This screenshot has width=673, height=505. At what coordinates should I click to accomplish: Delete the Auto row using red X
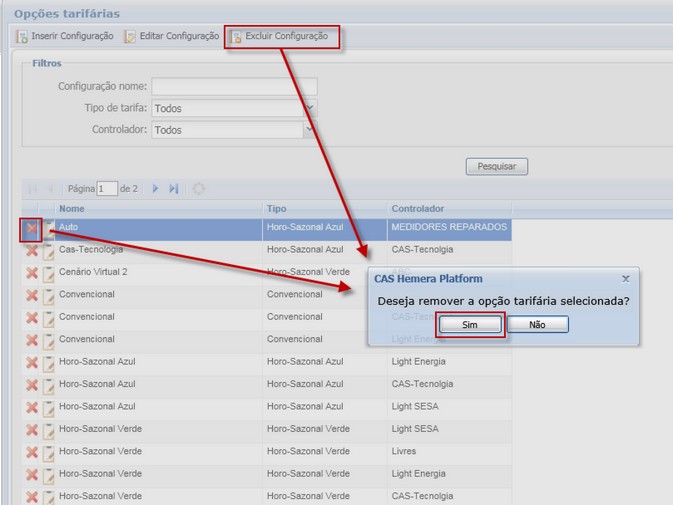coord(31,228)
